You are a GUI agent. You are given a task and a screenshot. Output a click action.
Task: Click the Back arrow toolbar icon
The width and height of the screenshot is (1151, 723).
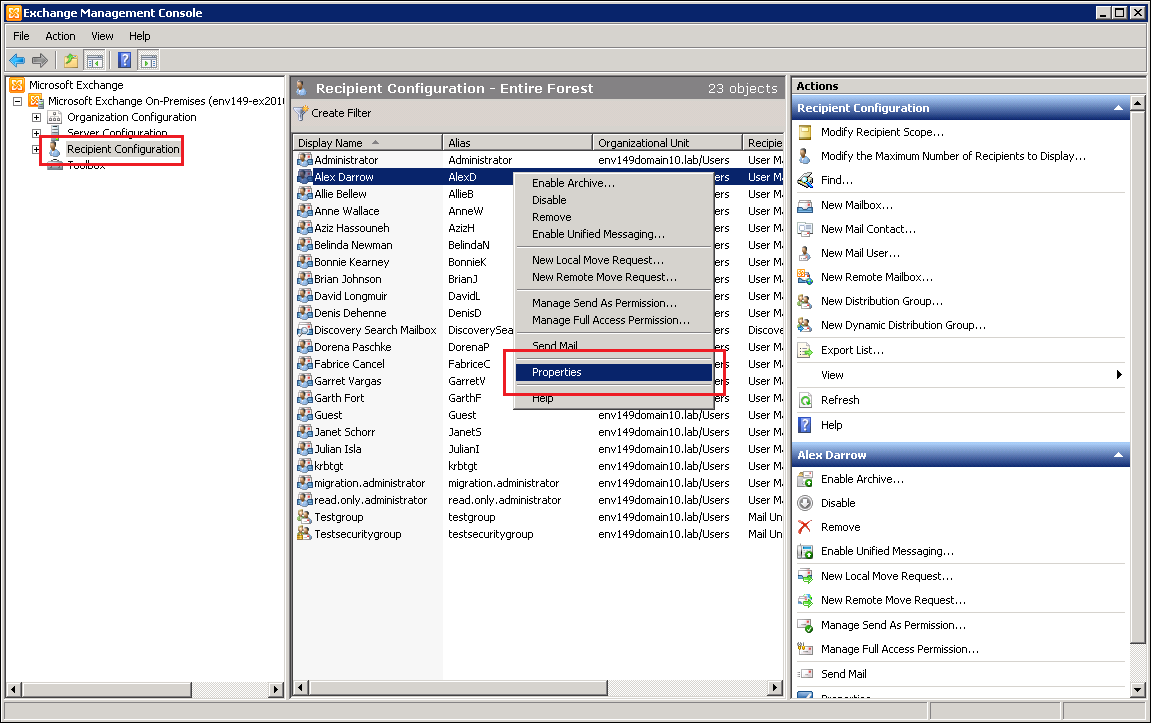[x=18, y=60]
